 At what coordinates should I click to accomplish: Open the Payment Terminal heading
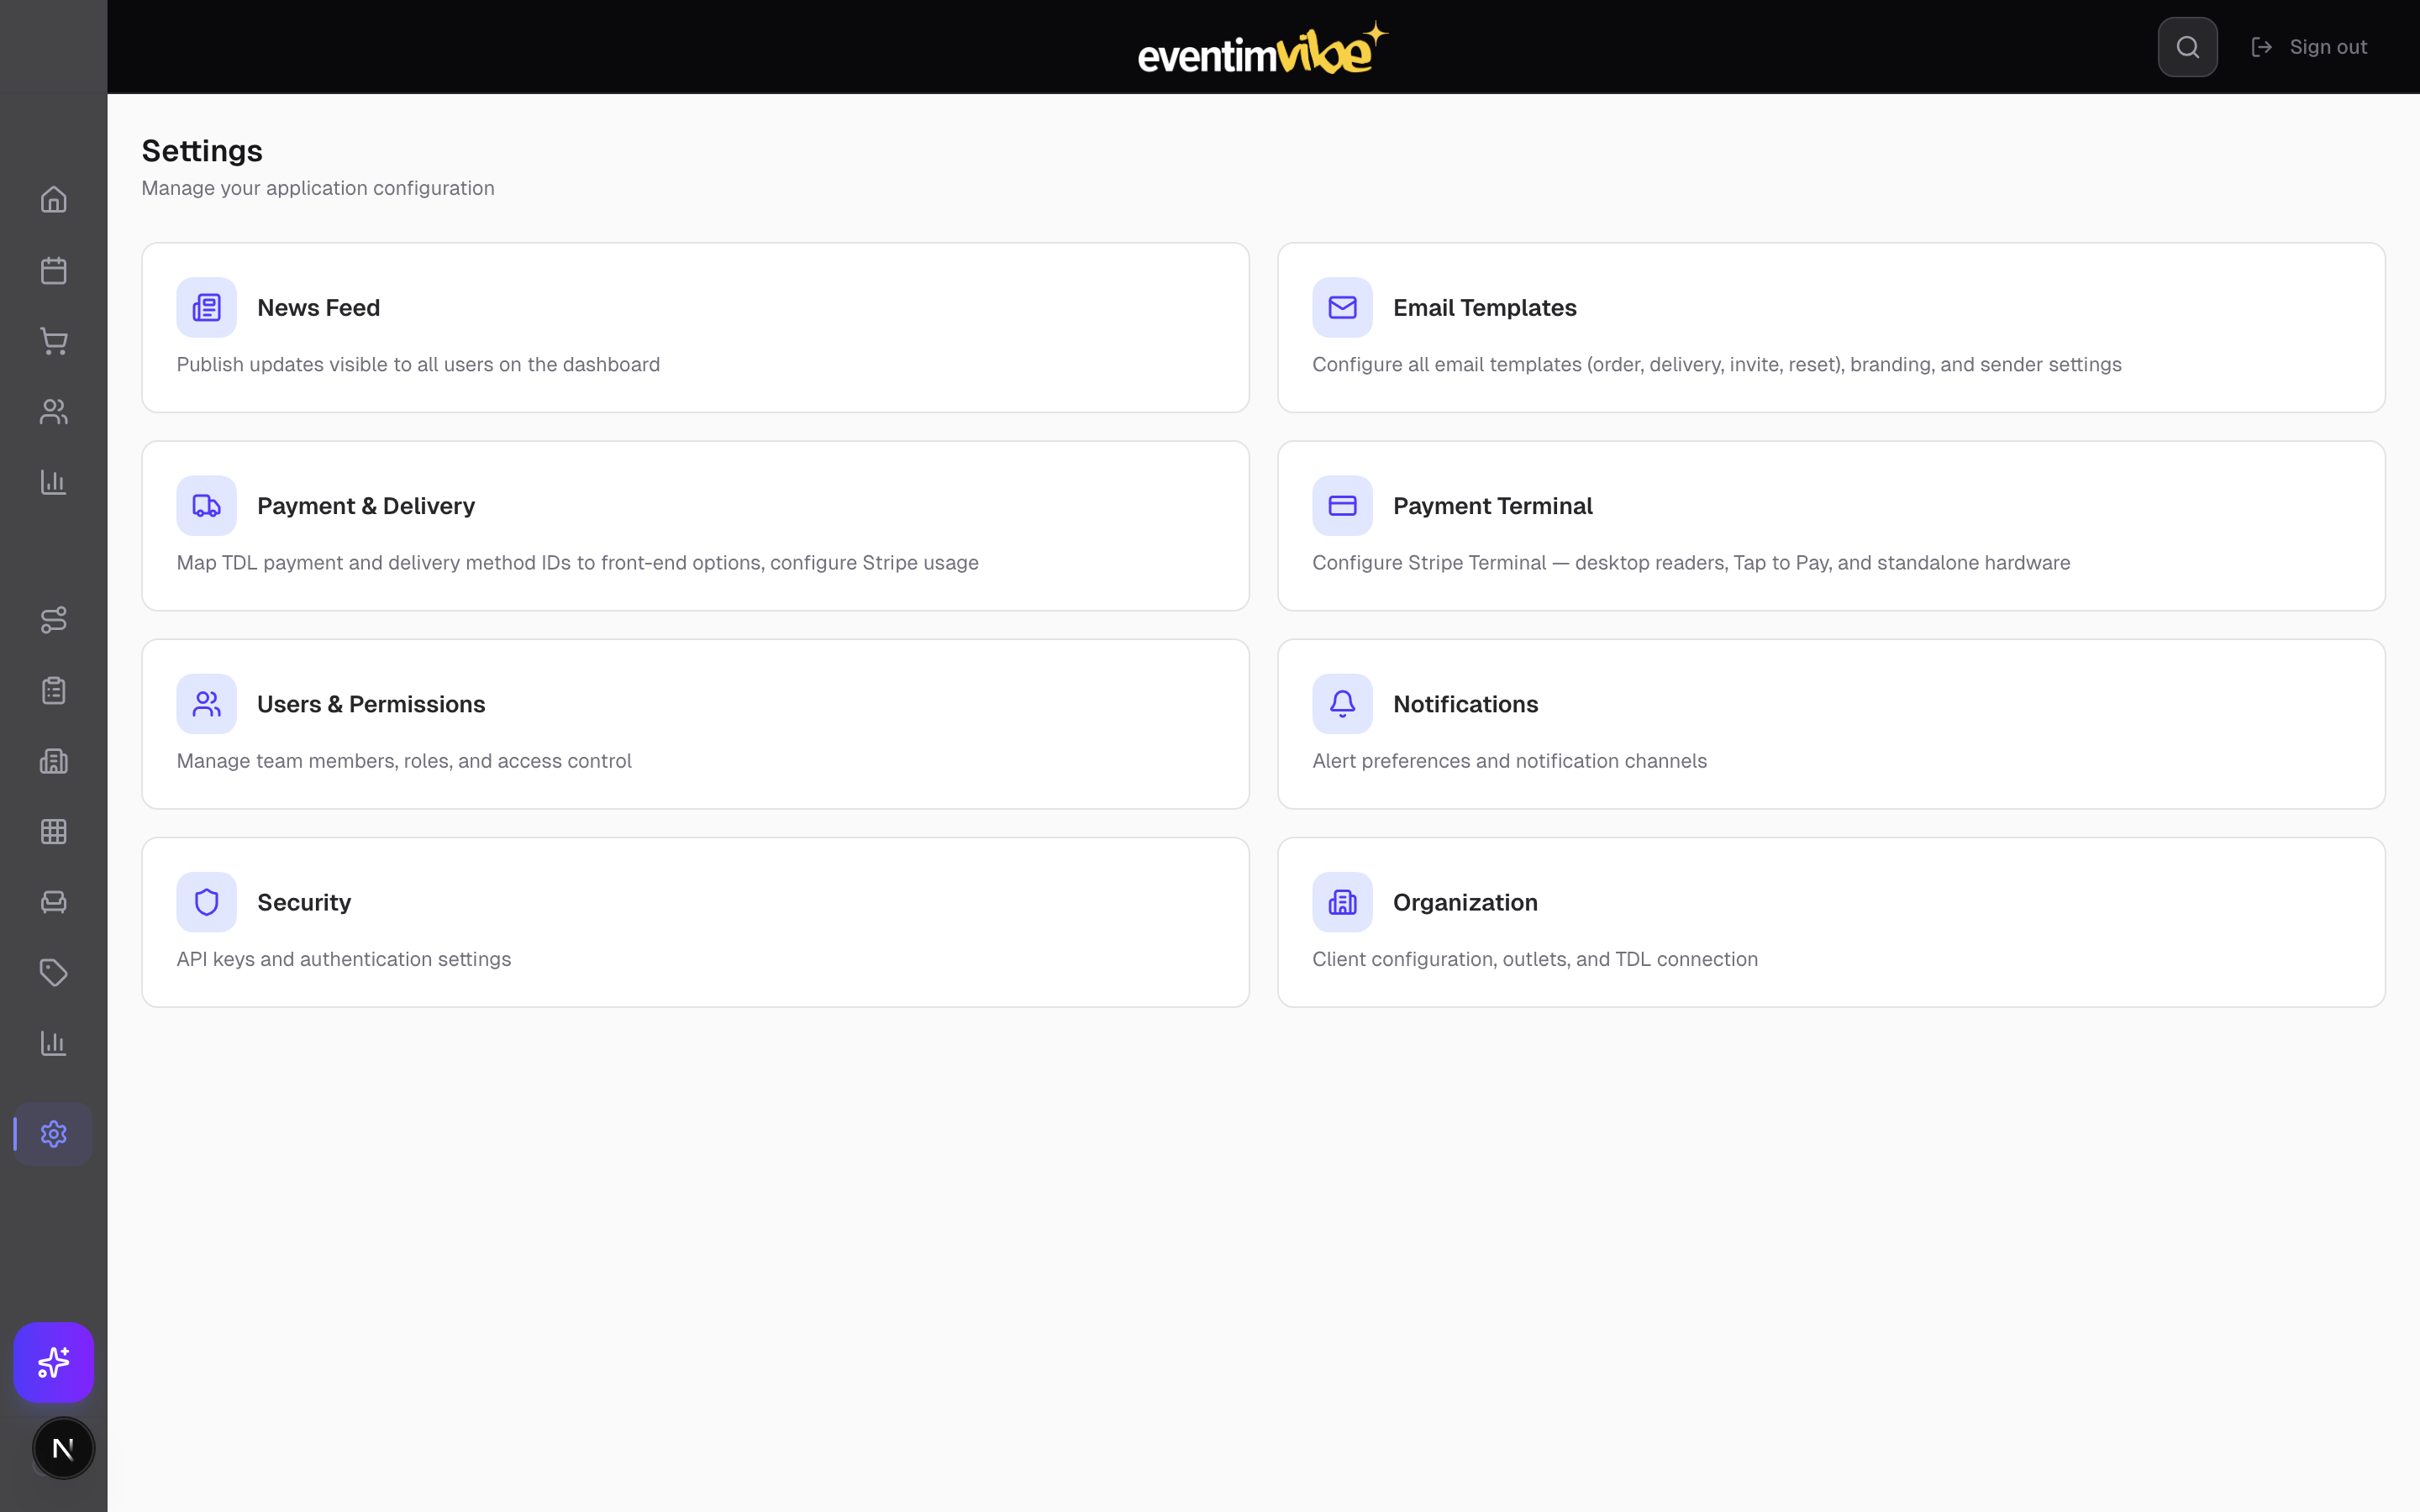pos(1492,506)
